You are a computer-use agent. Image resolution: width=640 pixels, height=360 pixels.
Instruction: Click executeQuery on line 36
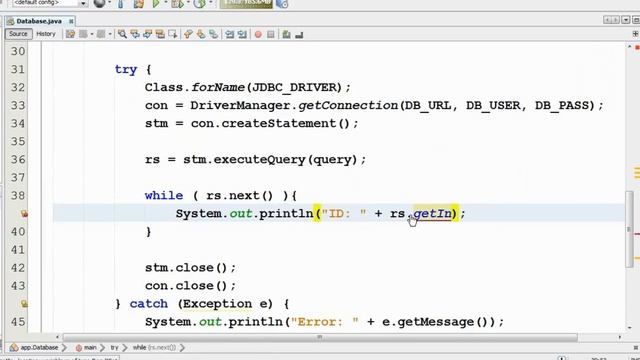259,160
